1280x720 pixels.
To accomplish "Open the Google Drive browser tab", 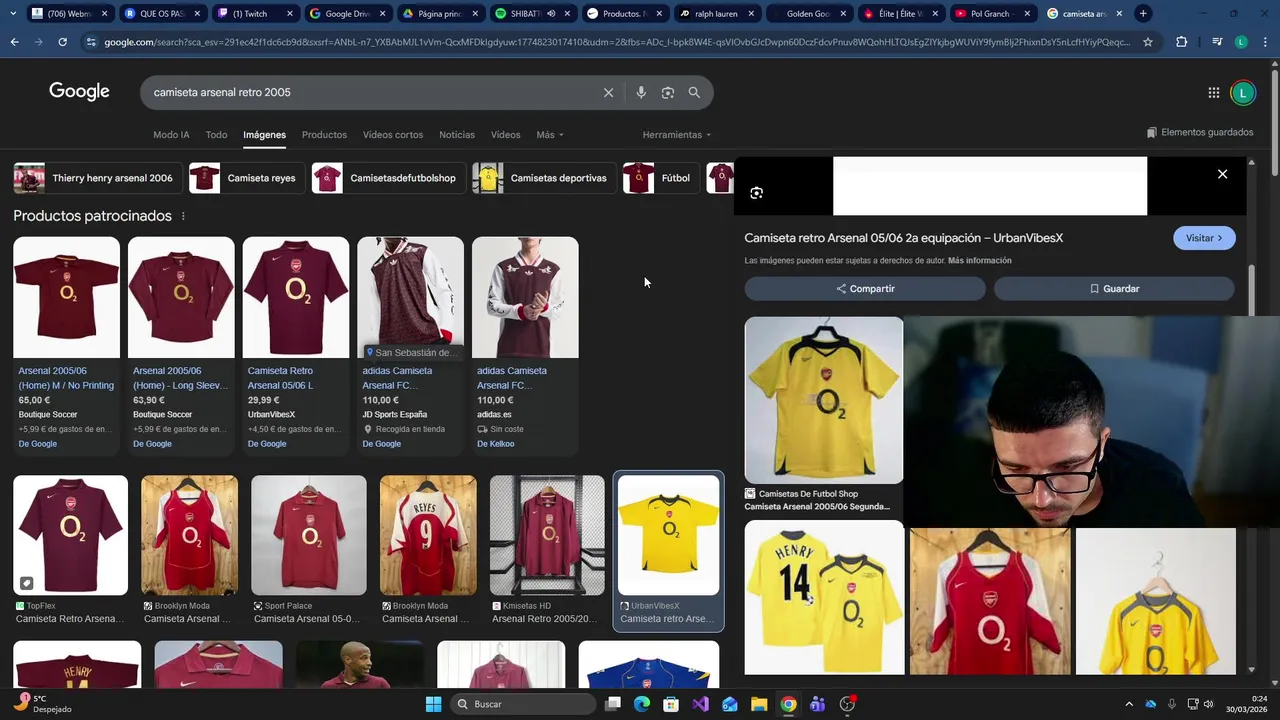I will 347,14.
